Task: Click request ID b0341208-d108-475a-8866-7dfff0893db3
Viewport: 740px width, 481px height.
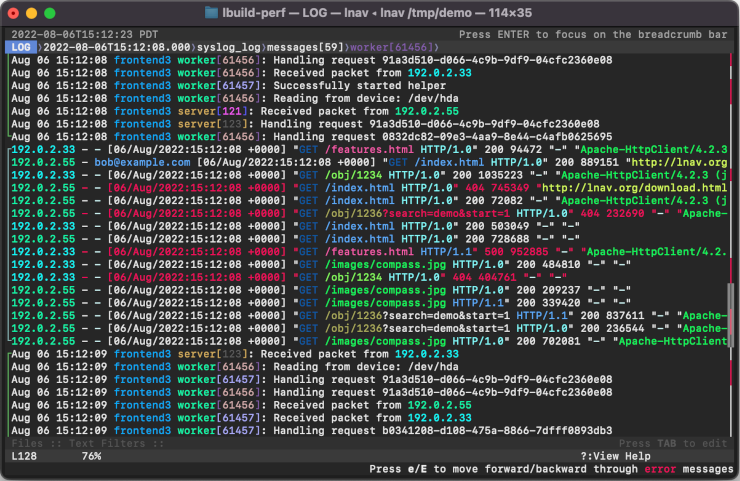Action: pos(497,430)
